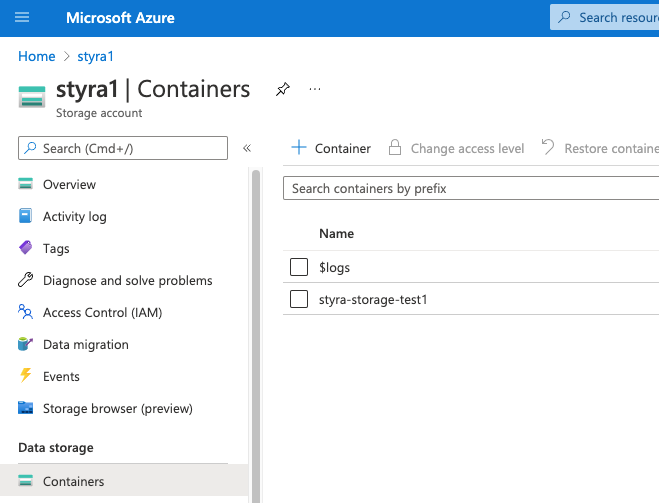
Task: Check the $logs container checkbox
Action: (x=299, y=267)
